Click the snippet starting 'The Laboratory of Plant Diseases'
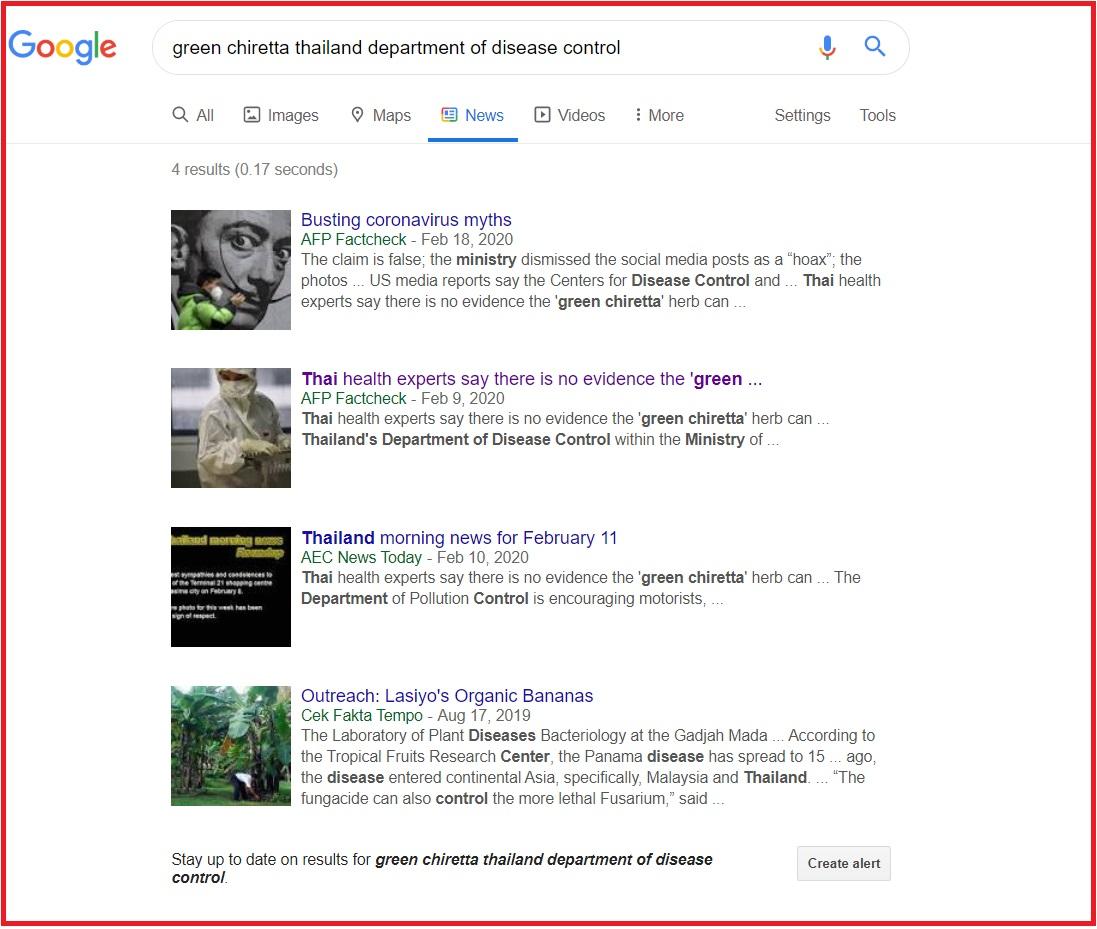This screenshot has width=1097, height=929. click(588, 767)
